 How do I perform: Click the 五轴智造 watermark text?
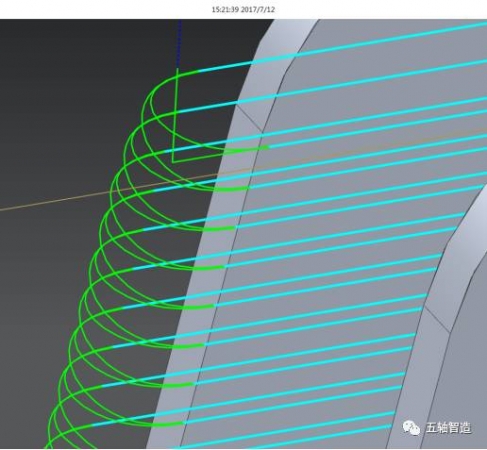point(448,428)
